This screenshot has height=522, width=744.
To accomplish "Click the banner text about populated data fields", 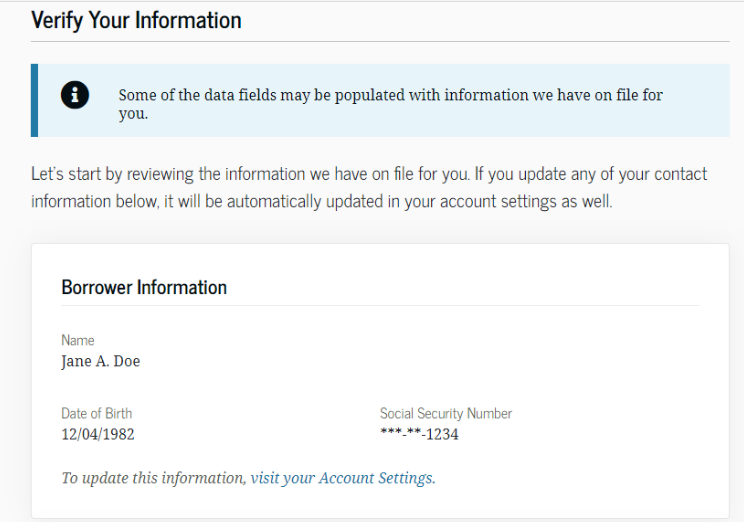I will click(x=390, y=95).
